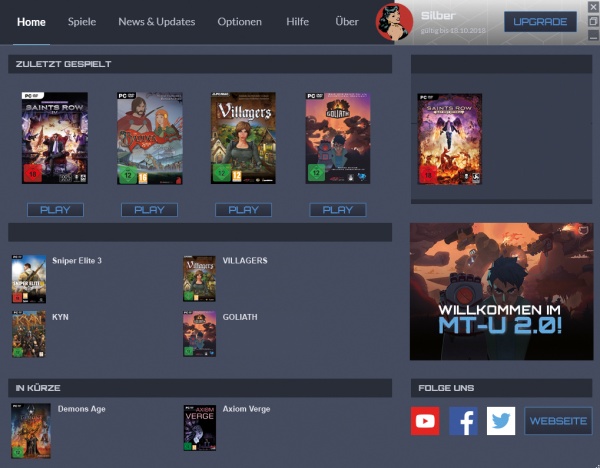Close the launcher window
The height and width of the screenshot is (468, 600).
[593, 7]
